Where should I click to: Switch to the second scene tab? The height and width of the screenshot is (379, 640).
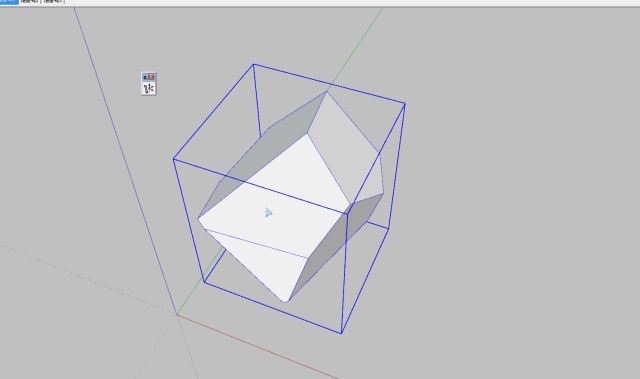[x=30, y=2]
